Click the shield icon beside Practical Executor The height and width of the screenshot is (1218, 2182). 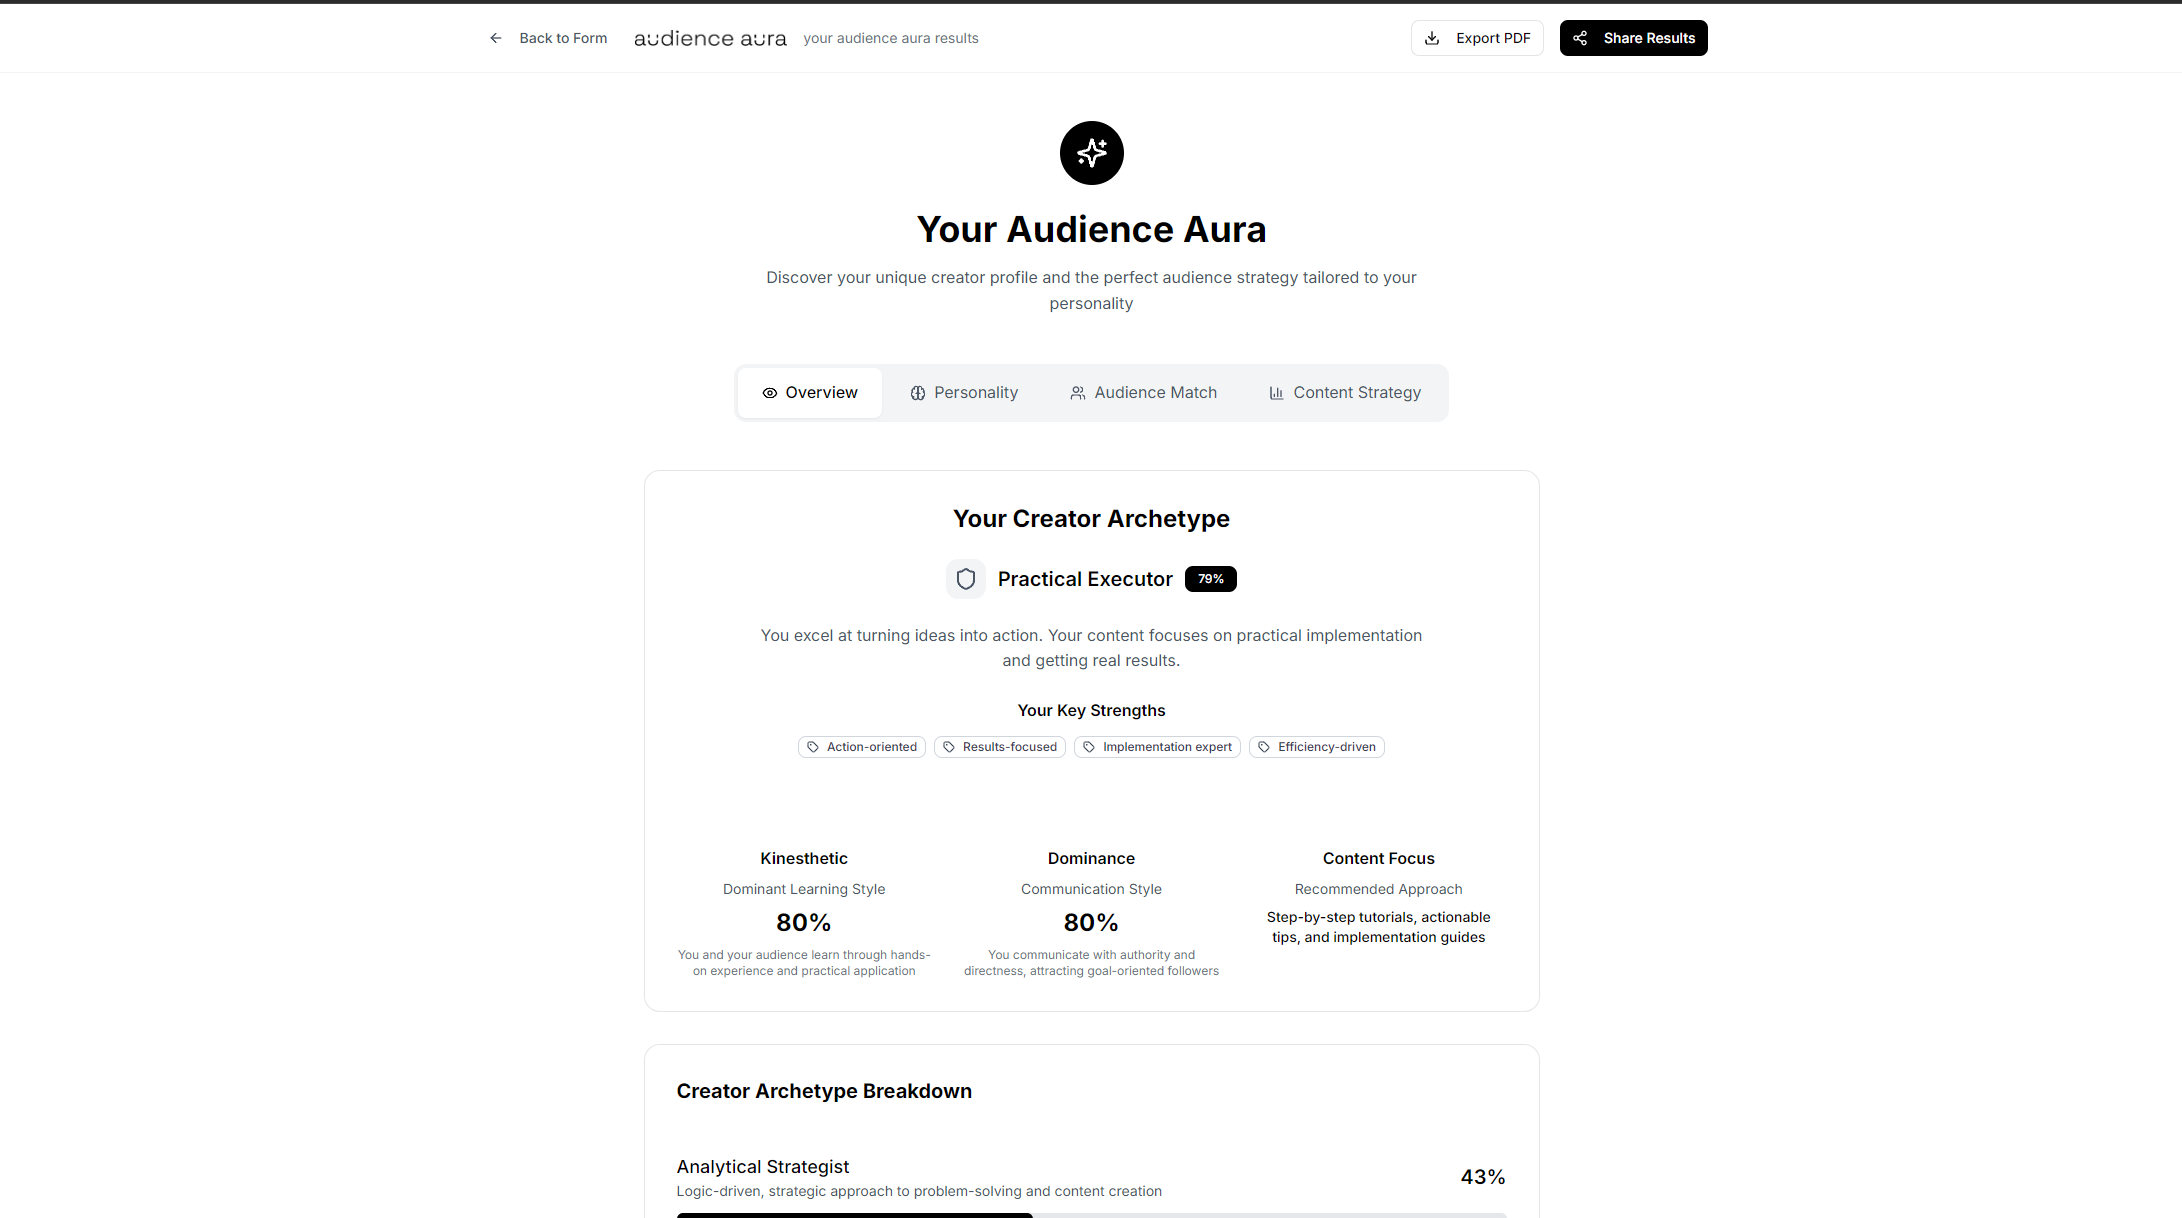point(965,579)
